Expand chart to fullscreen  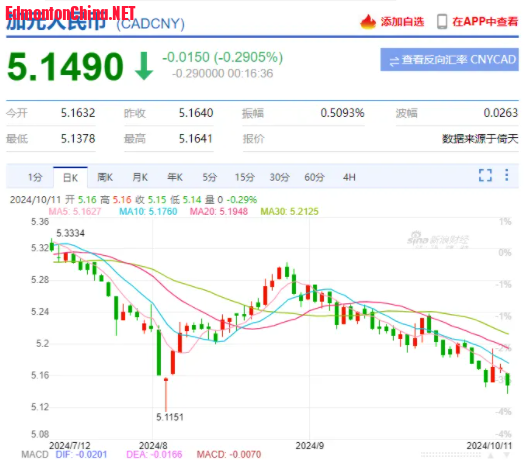click(x=485, y=175)
